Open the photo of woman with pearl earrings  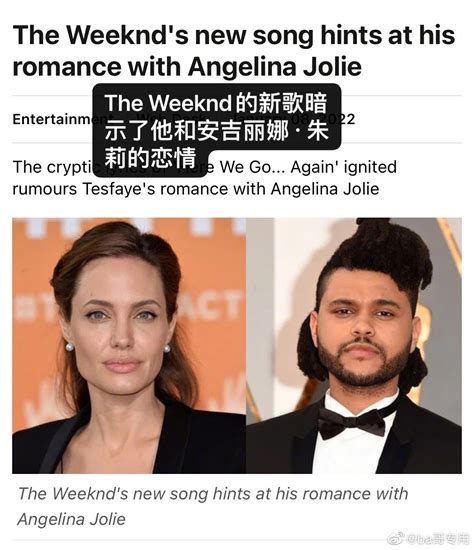click(129, 346)
